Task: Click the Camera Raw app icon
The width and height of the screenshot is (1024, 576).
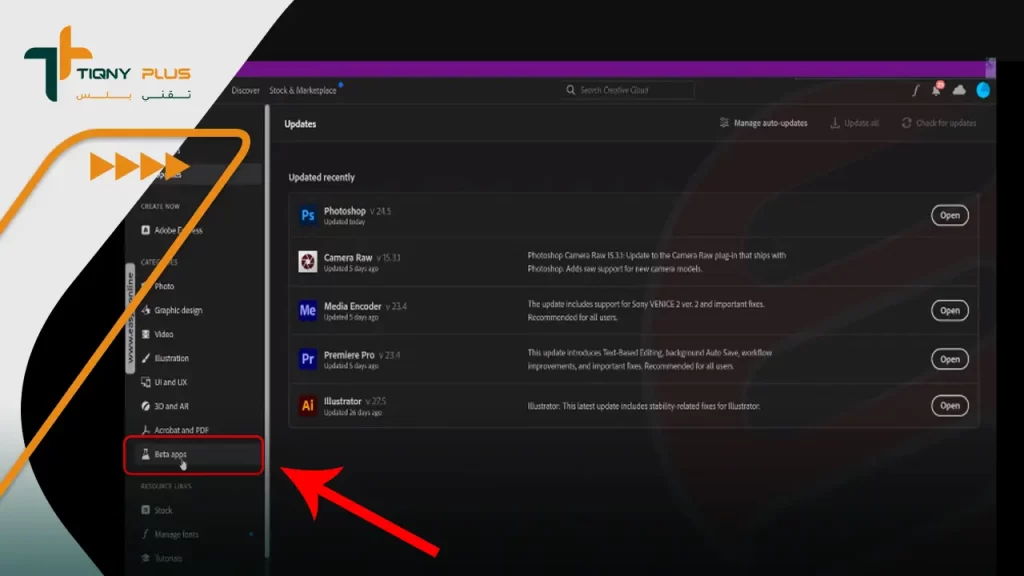Action: 307,262
